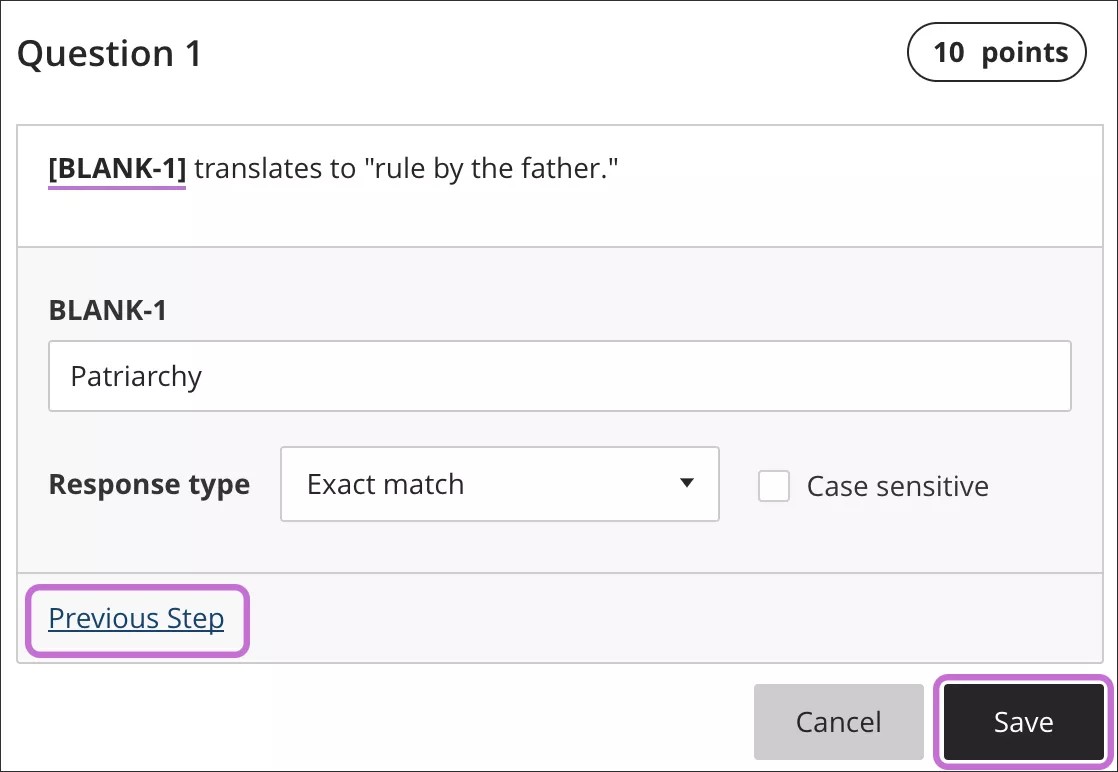Click the BLANK-1 answer field showing Patriarchy
Screen dimensions: 1118x772
pyautogui.click(x=559, y=376)
